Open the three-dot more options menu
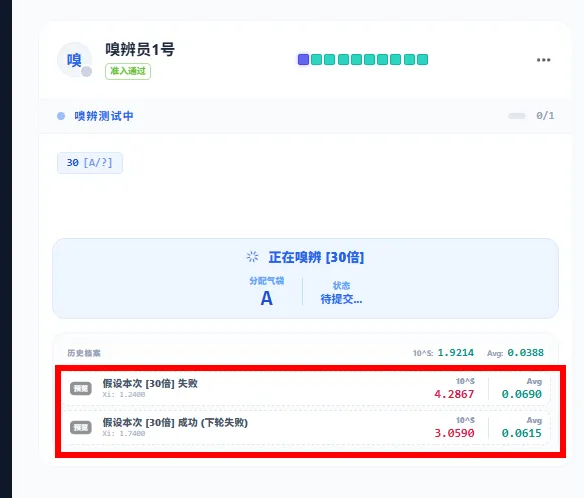This screenshot has width=584, height=498. [543, 60]
